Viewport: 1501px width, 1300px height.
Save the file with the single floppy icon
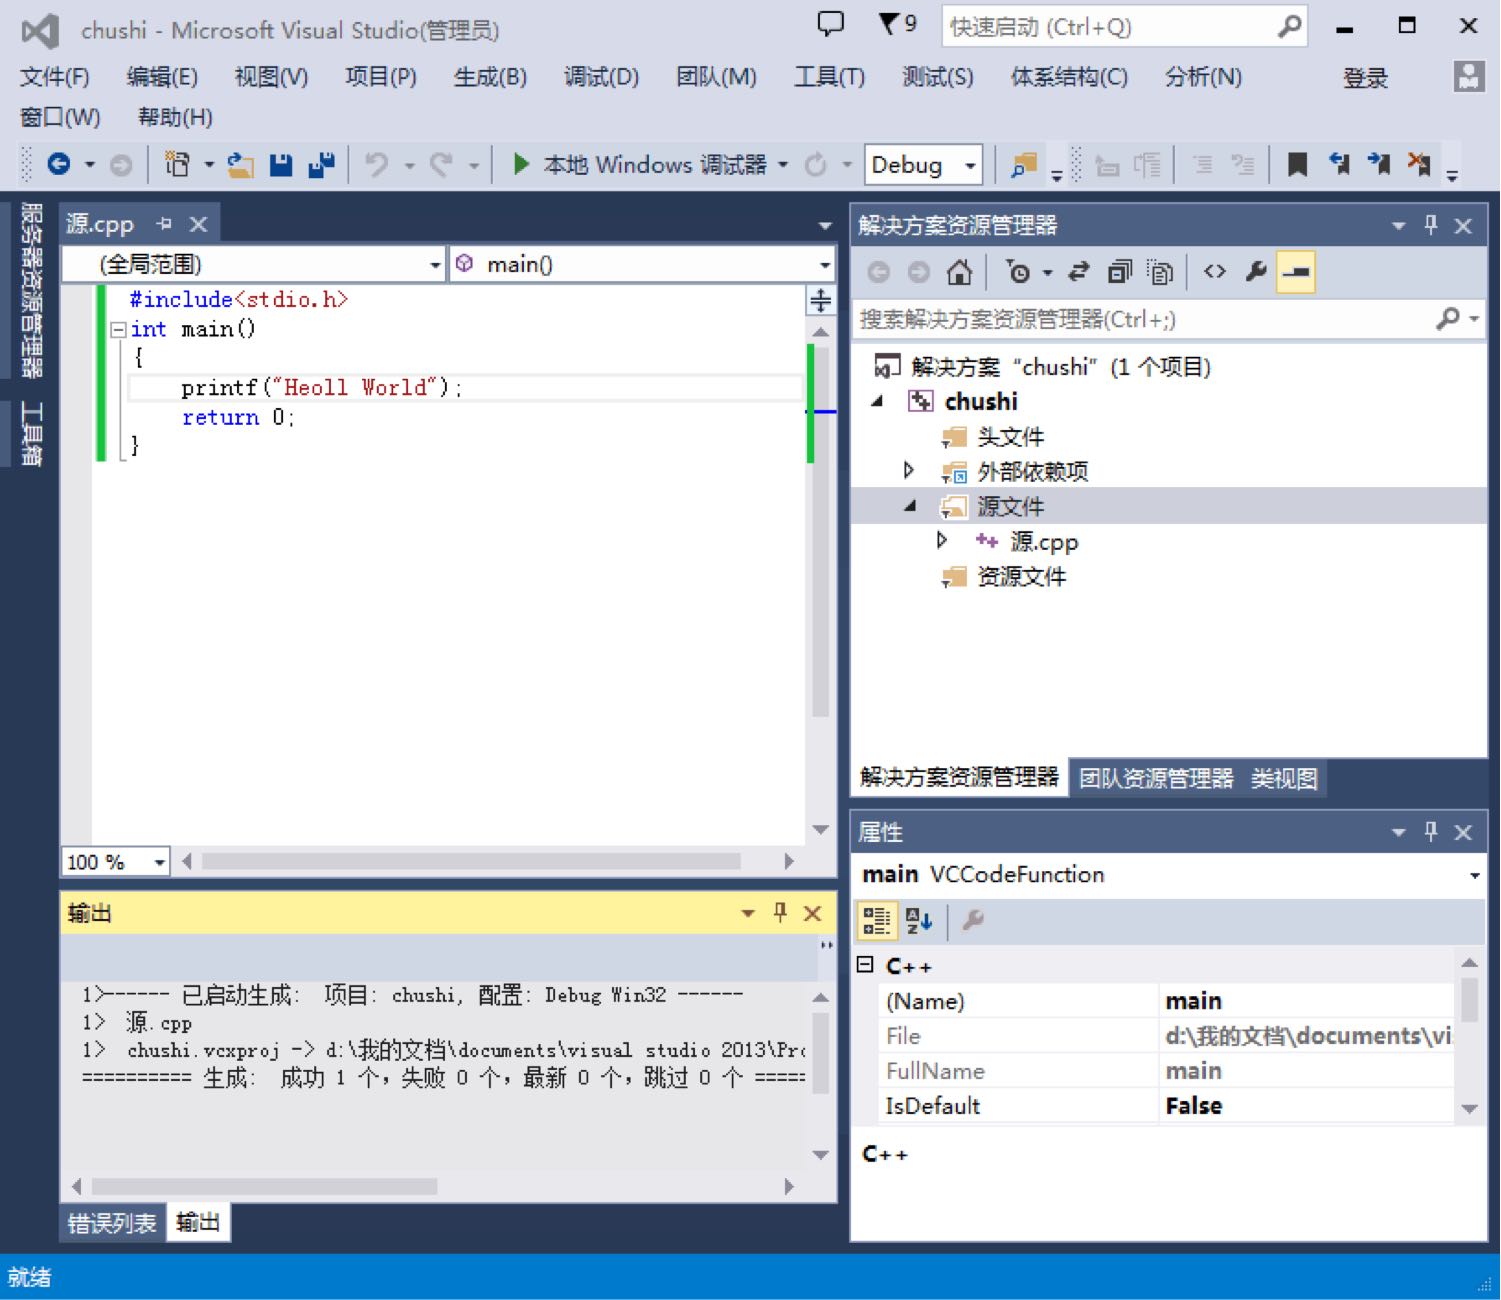tap(281, 165)
